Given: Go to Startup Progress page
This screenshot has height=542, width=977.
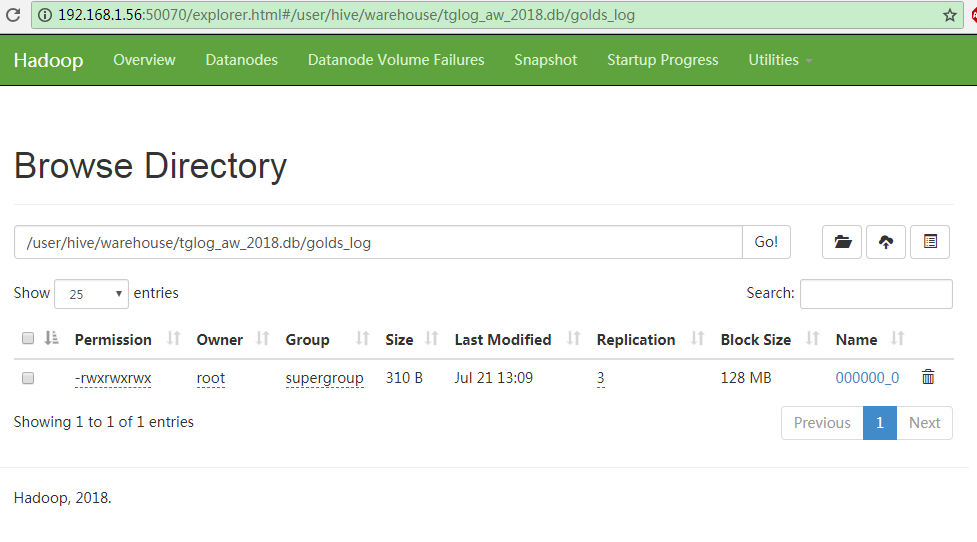Looking at the screenshot, I should point(662,60).
